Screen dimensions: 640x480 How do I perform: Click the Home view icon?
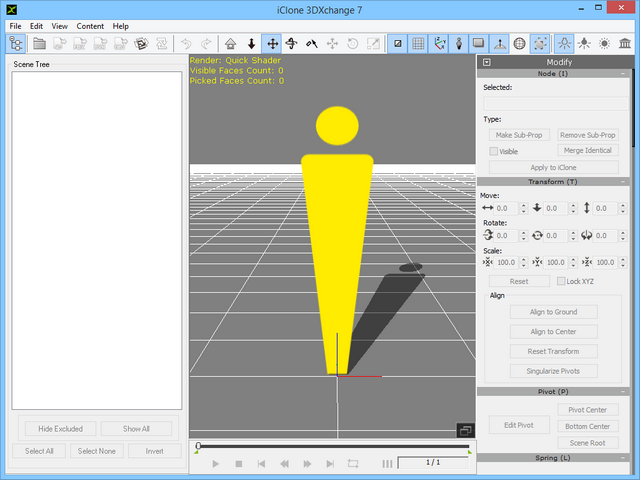click(x=231, y=44)
